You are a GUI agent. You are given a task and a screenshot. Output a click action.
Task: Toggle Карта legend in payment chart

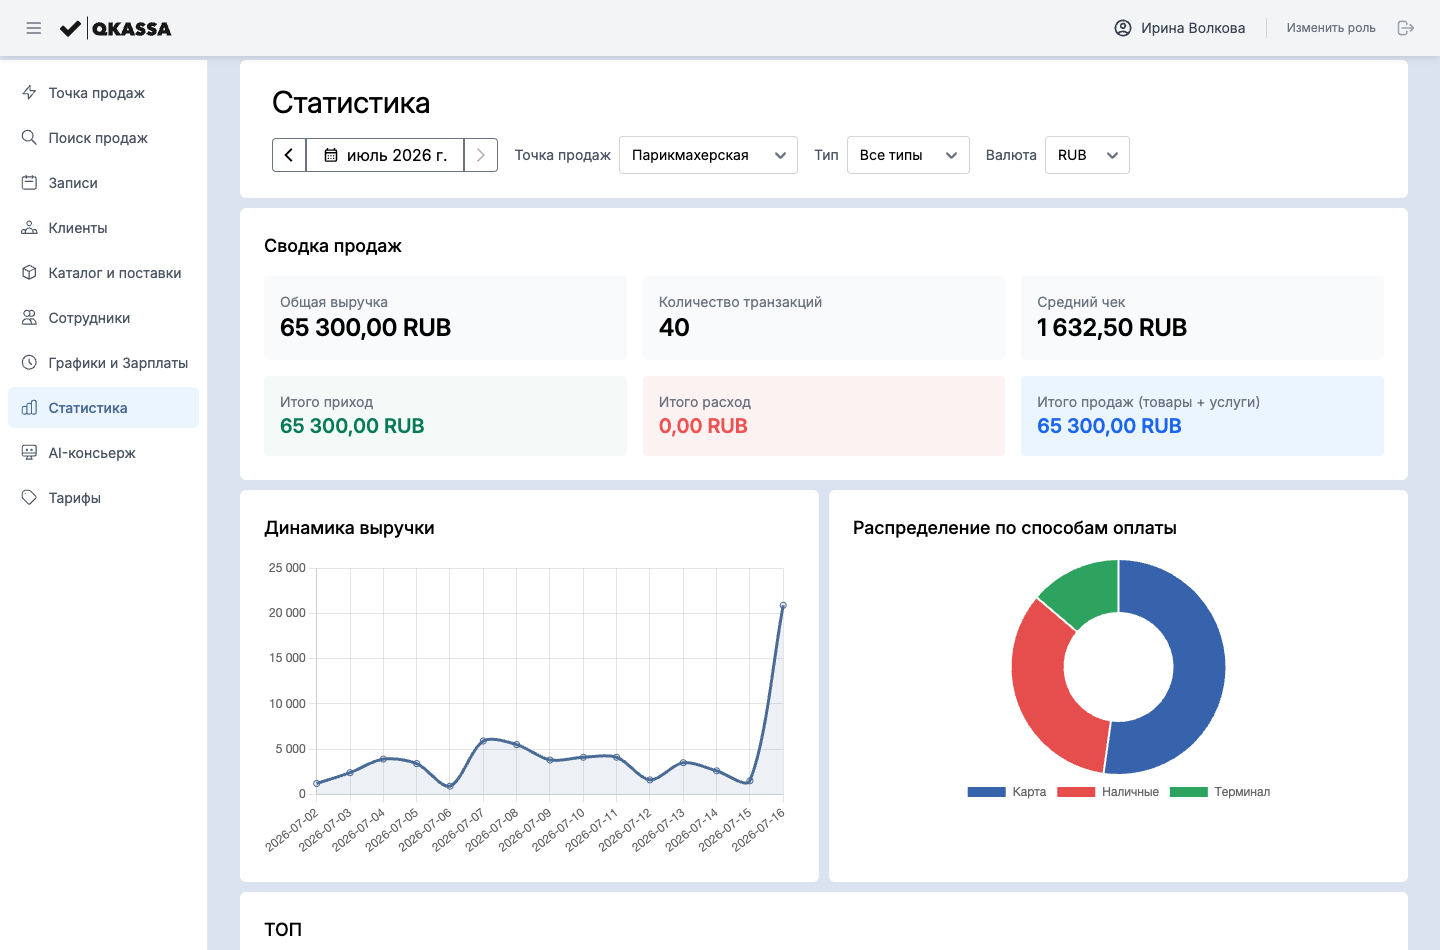point(1007,792)
